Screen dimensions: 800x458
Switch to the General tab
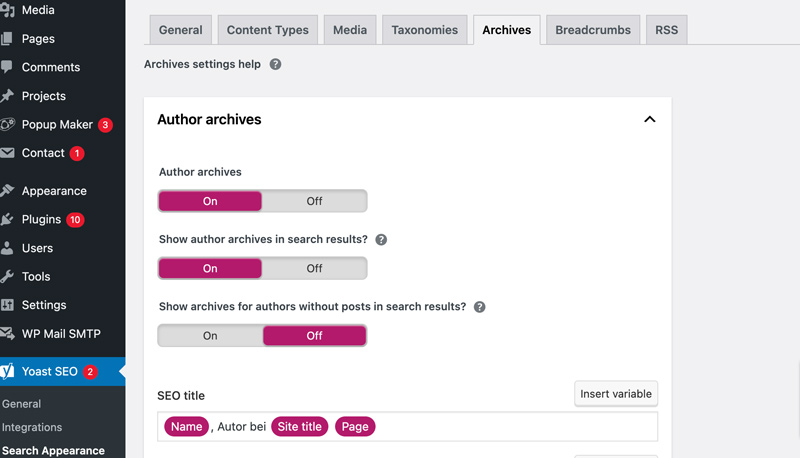coord(181,30)
